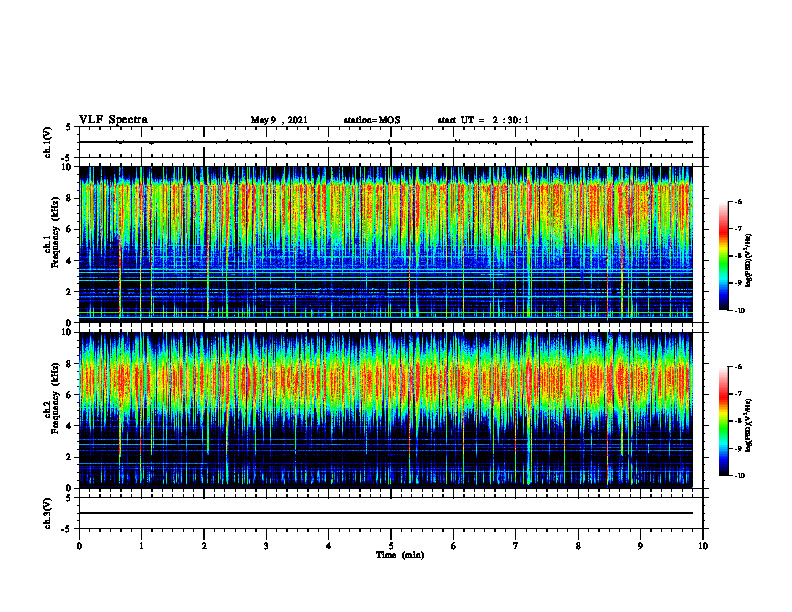Click the "ch.3(V)" waveform axis label
This screenshot has width=792, height=612.
[x=48, y=514]
